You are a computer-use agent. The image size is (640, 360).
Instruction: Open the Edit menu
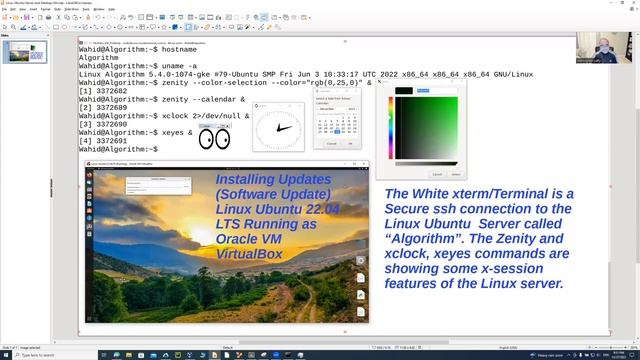click(x=13, y=9)
